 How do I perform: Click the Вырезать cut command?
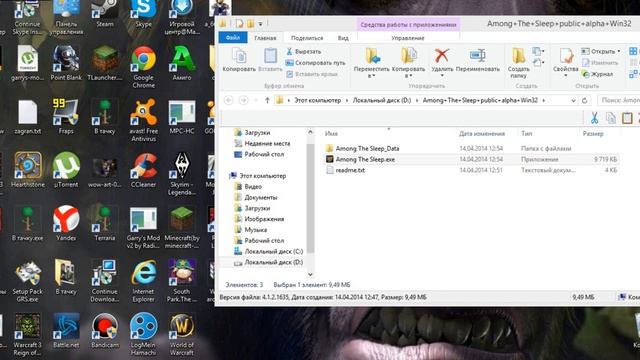click(304, 51)
